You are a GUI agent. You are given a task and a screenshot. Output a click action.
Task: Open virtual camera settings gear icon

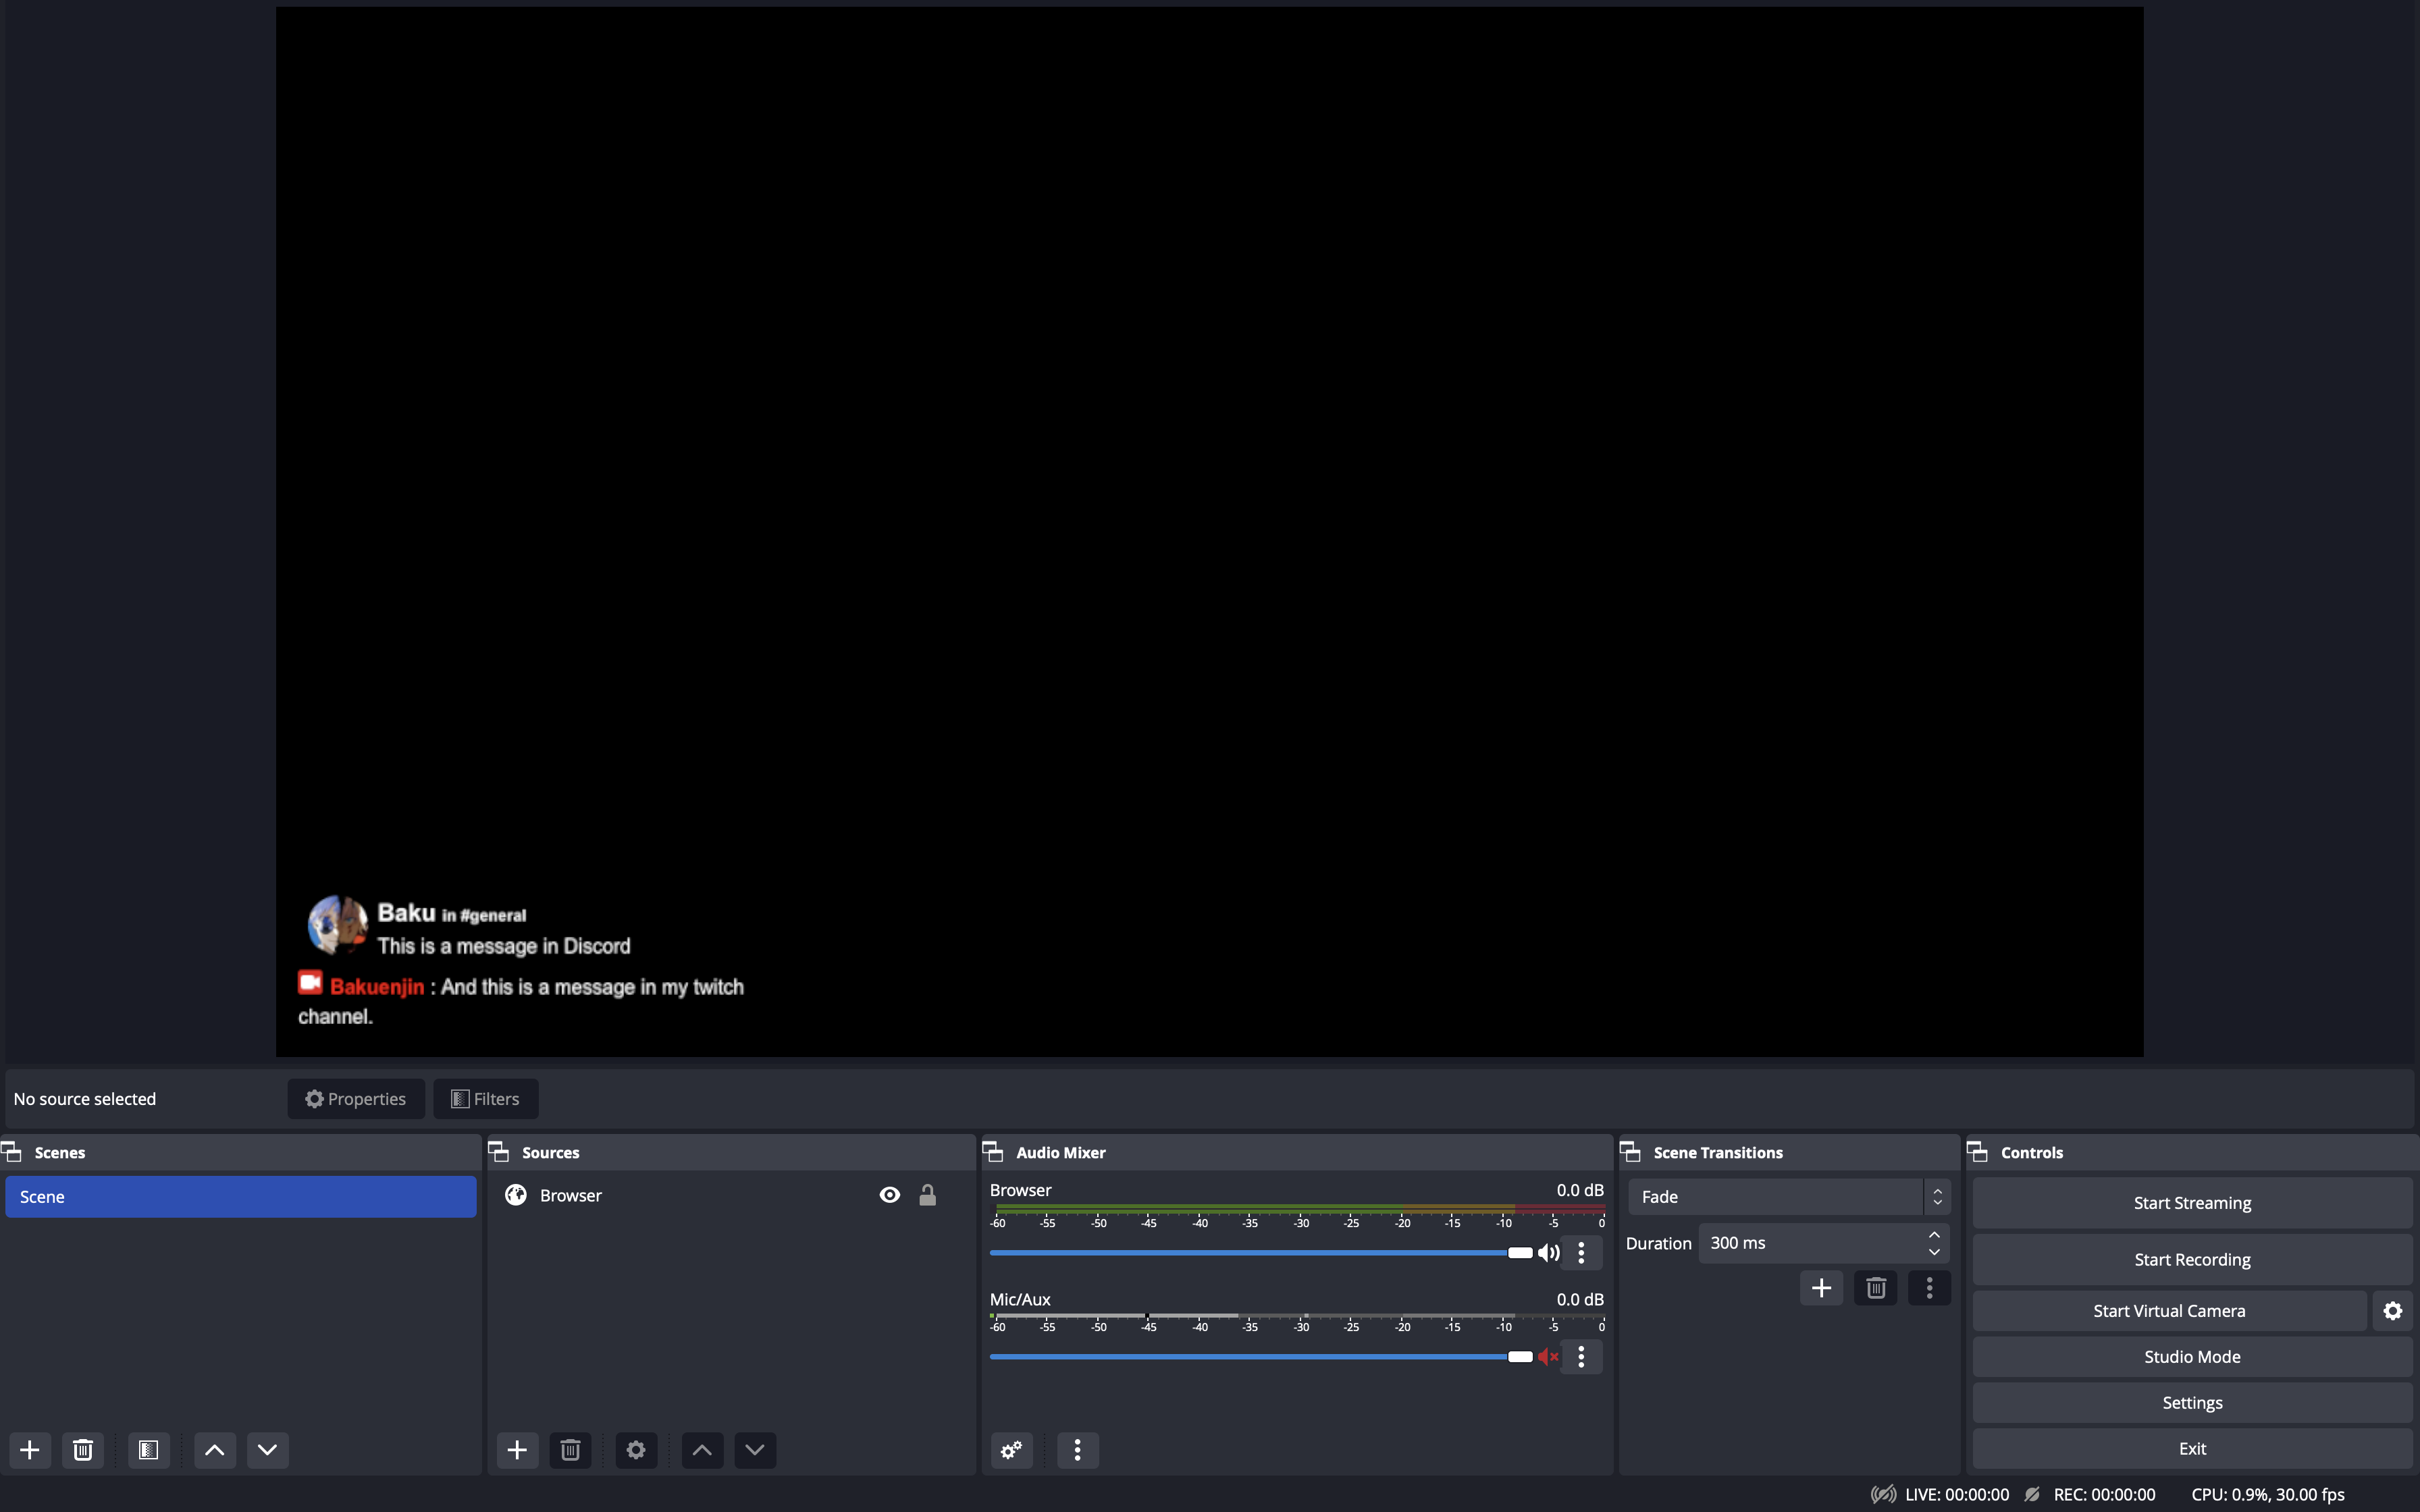point(2392,1311)
